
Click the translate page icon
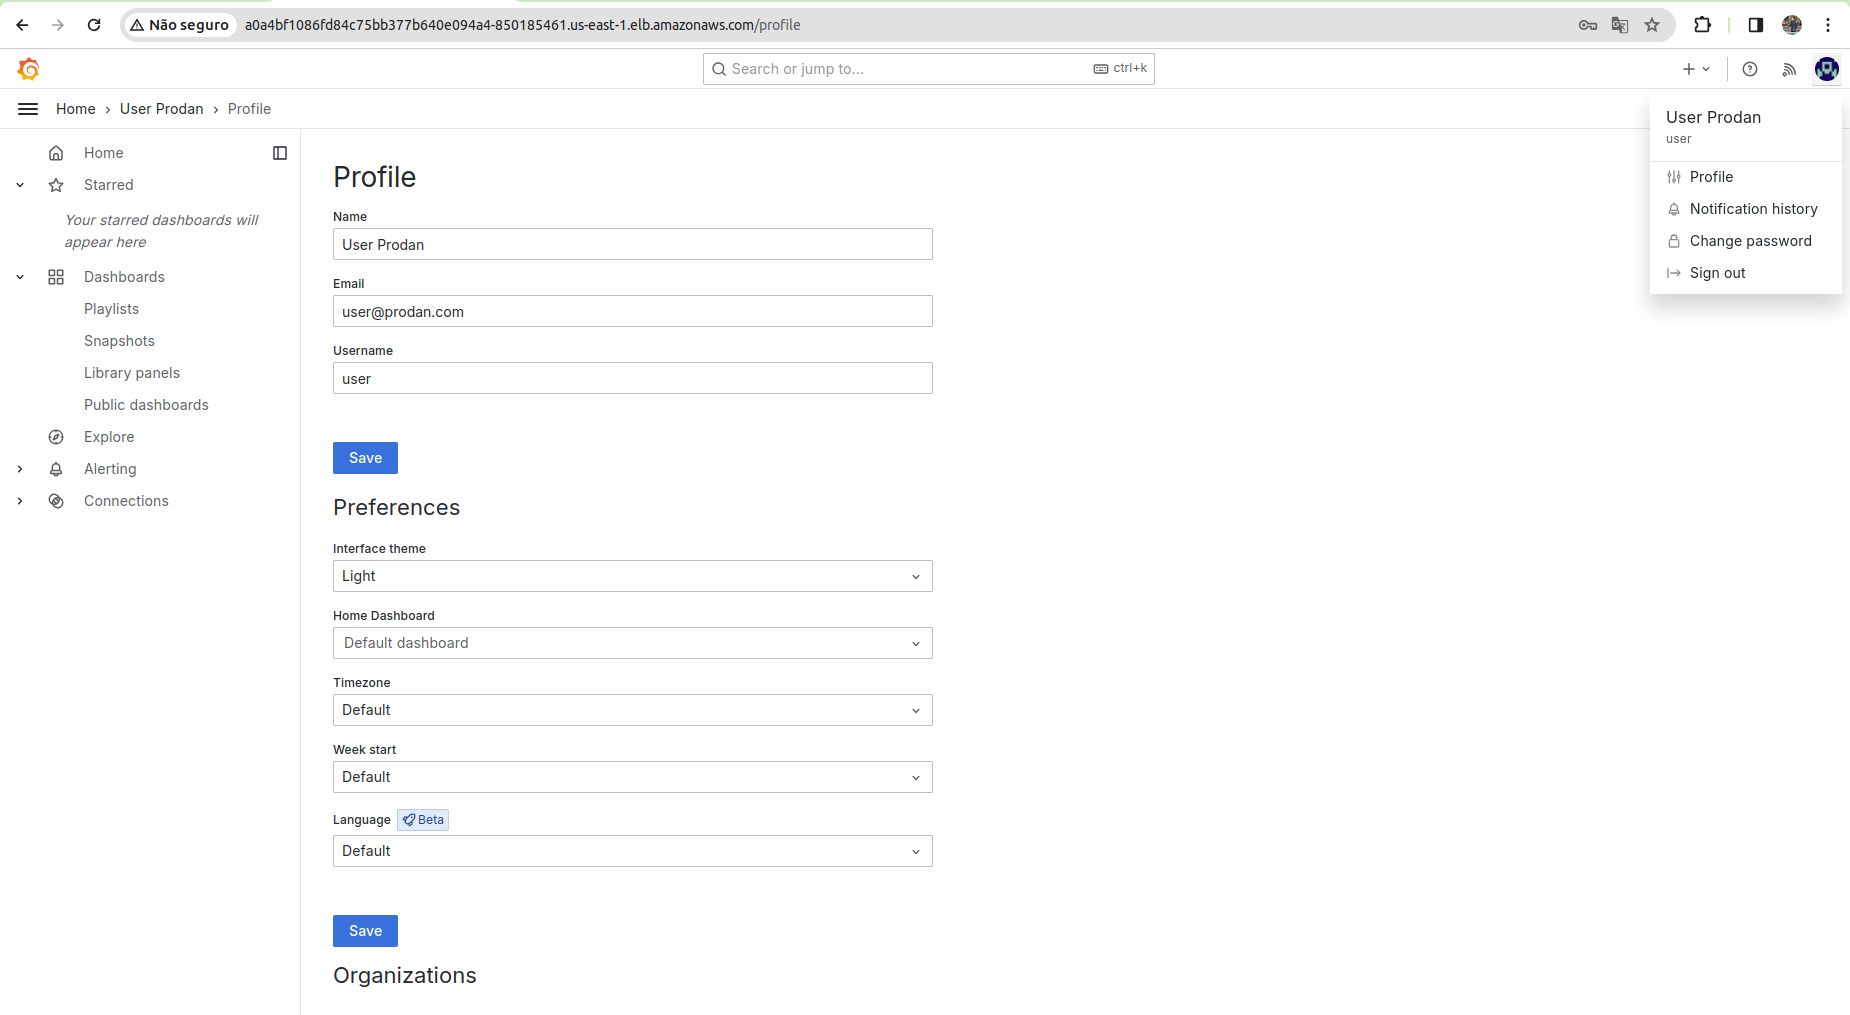1620,25
